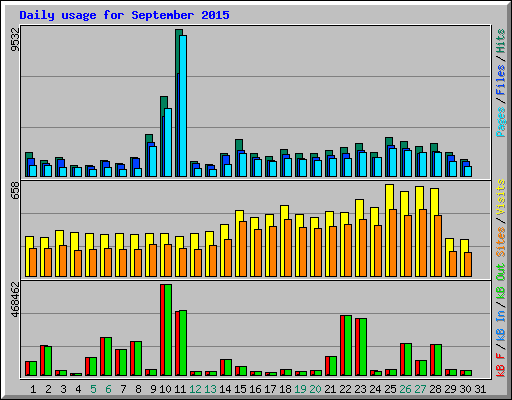Click day label 14 on the x-axis
Screen dimensions: 512x400
point(225,389)
